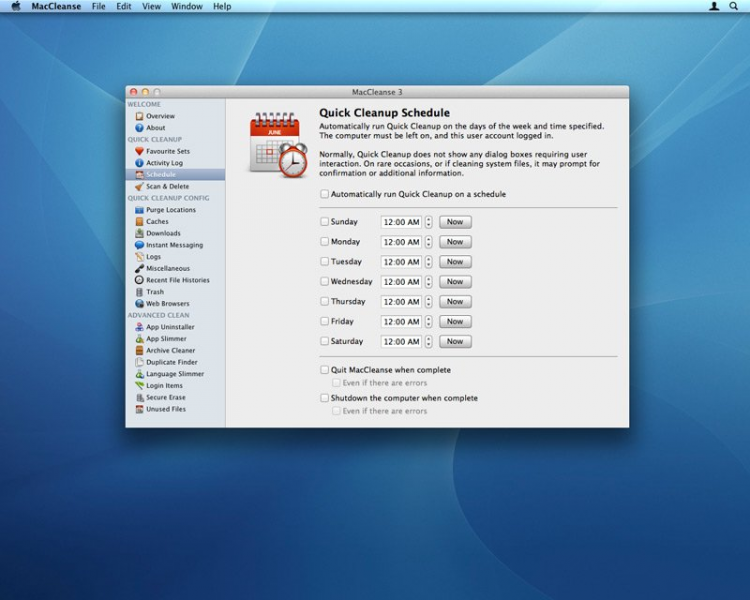This screenshot has width=750, height=600.
Task: Click the Now button for Wednesday
Action: tap(455, 282)
